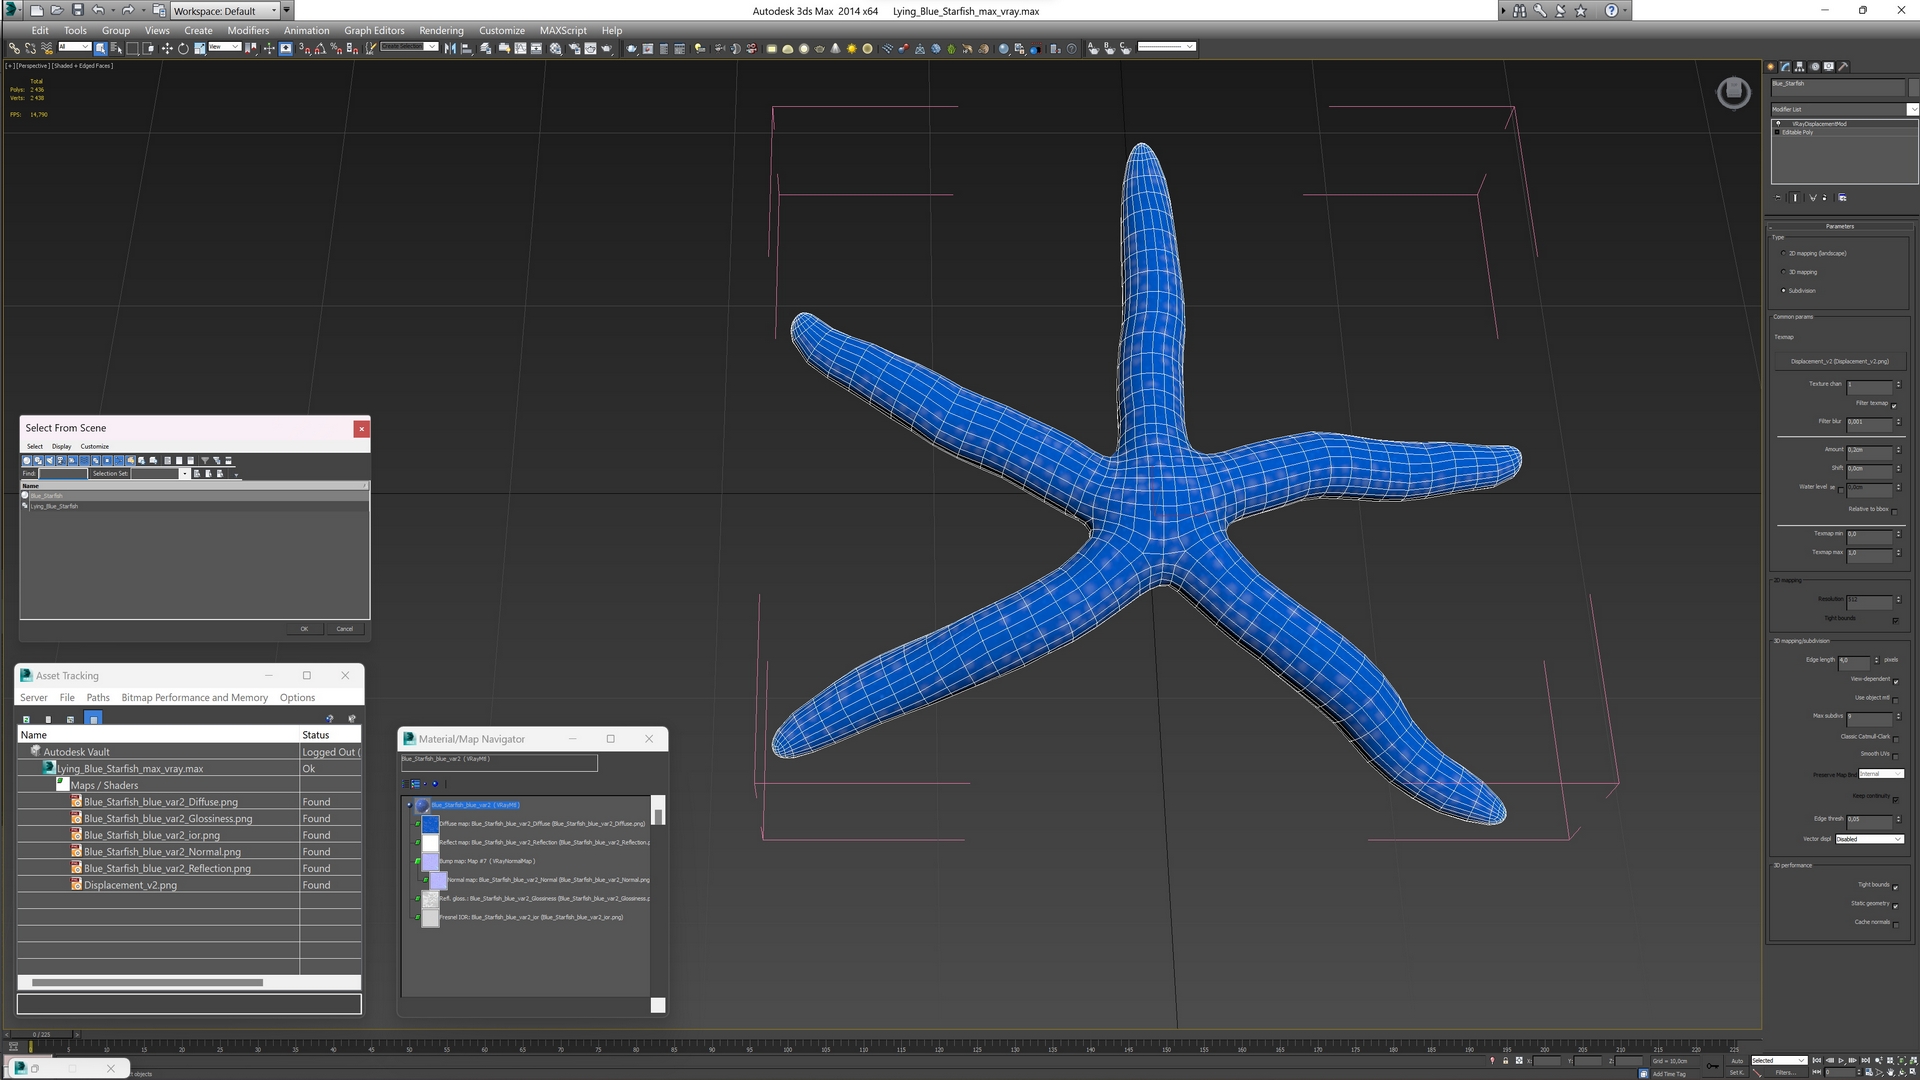Open the Paths menu in Asset Tracking
Screen dimensions: 1920x1080
pyautogui.click(x=98, y=698)
